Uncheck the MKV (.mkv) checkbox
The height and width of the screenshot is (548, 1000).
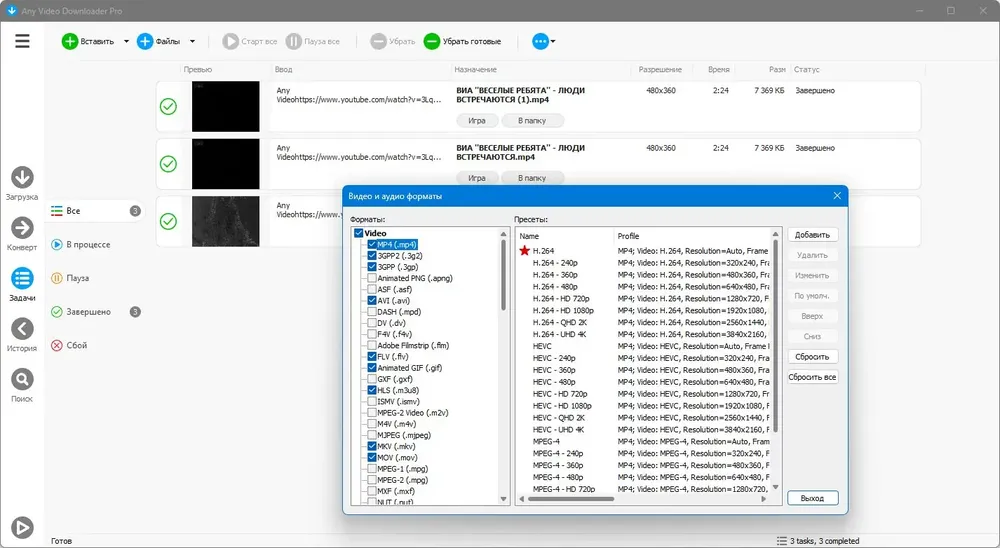372,447
